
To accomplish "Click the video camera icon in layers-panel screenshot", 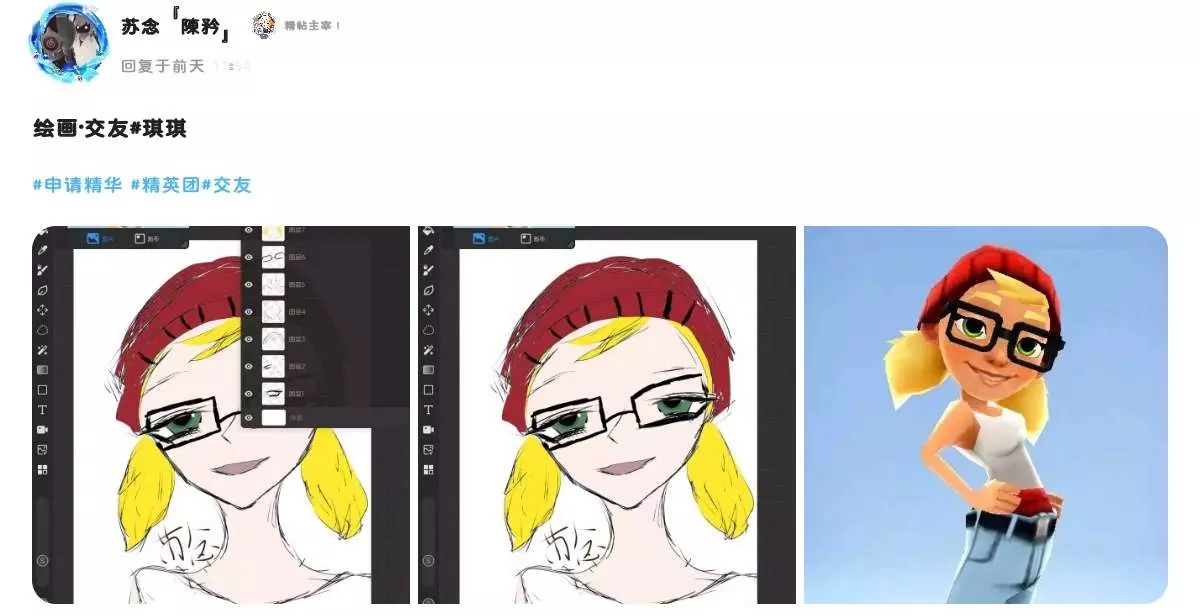I will (43, 430).
